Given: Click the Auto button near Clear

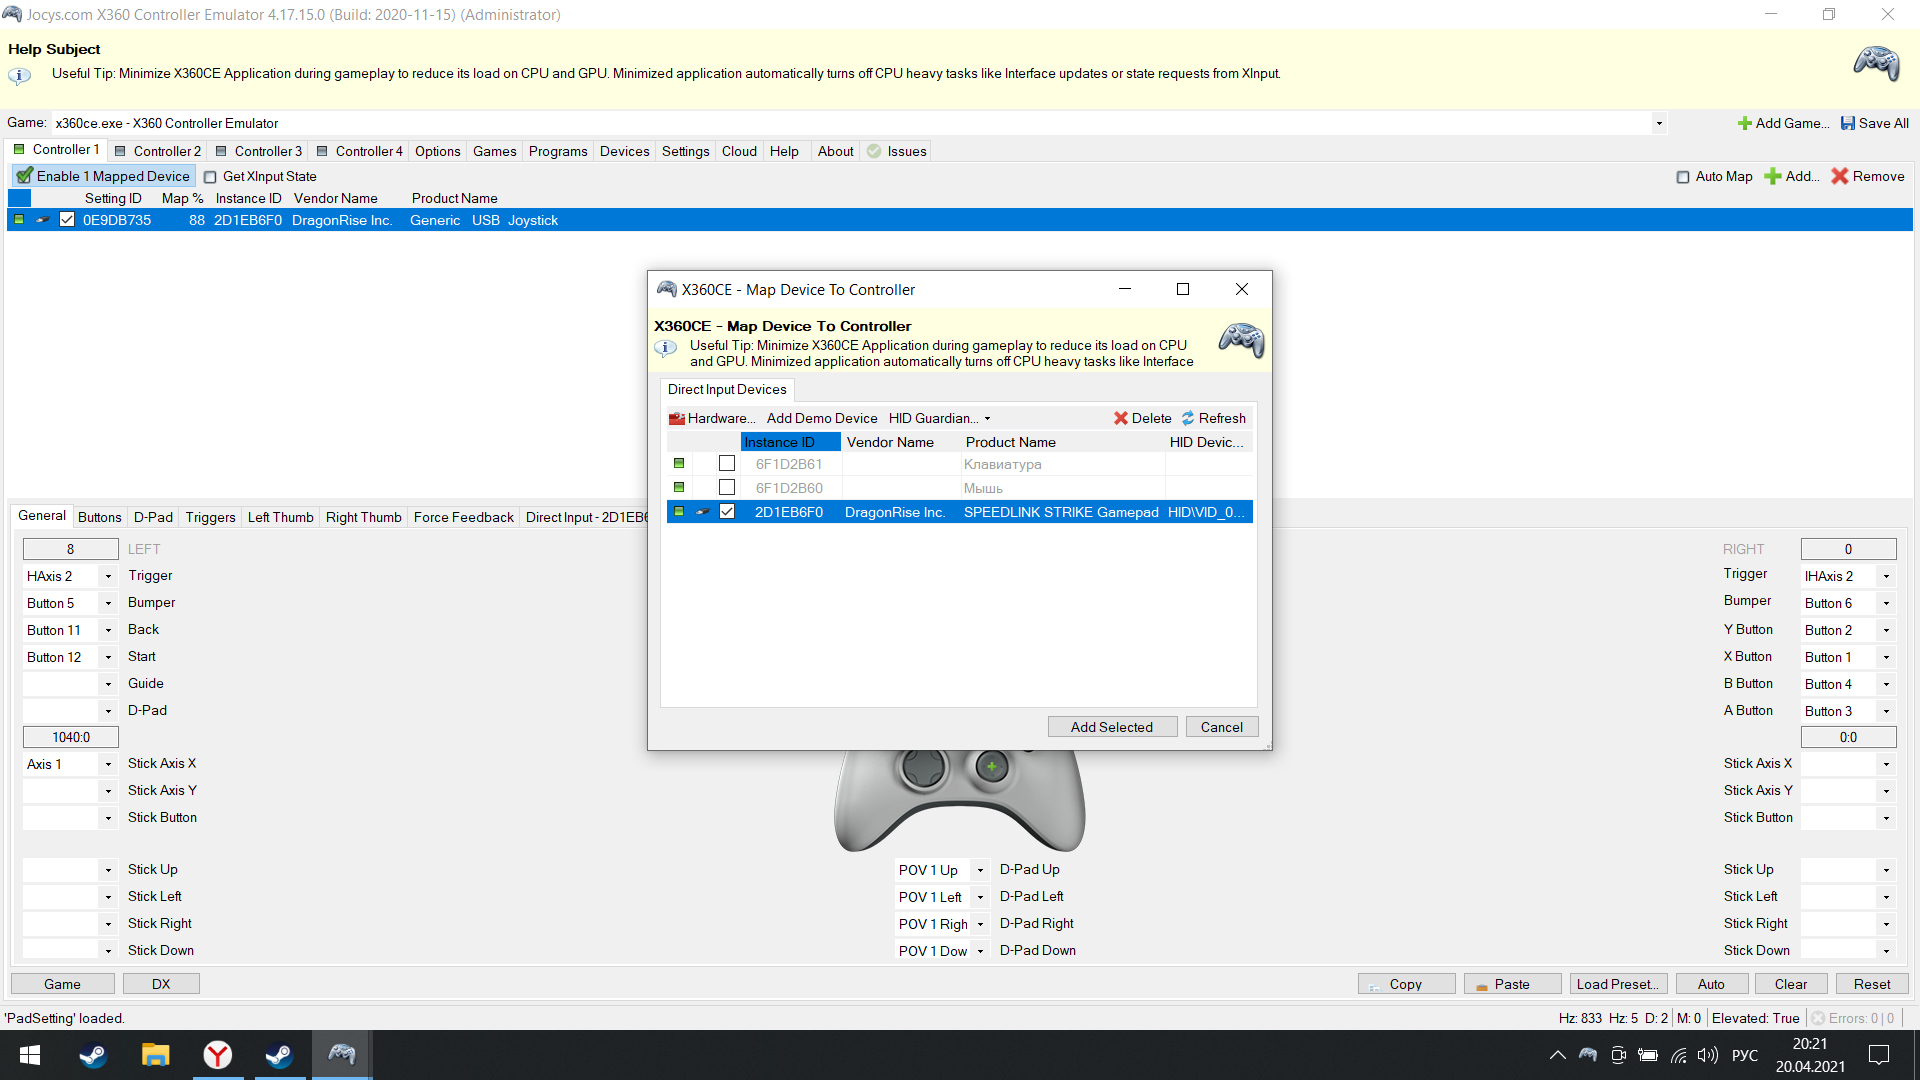Looking at the screenshot, I should (1711, 984).
